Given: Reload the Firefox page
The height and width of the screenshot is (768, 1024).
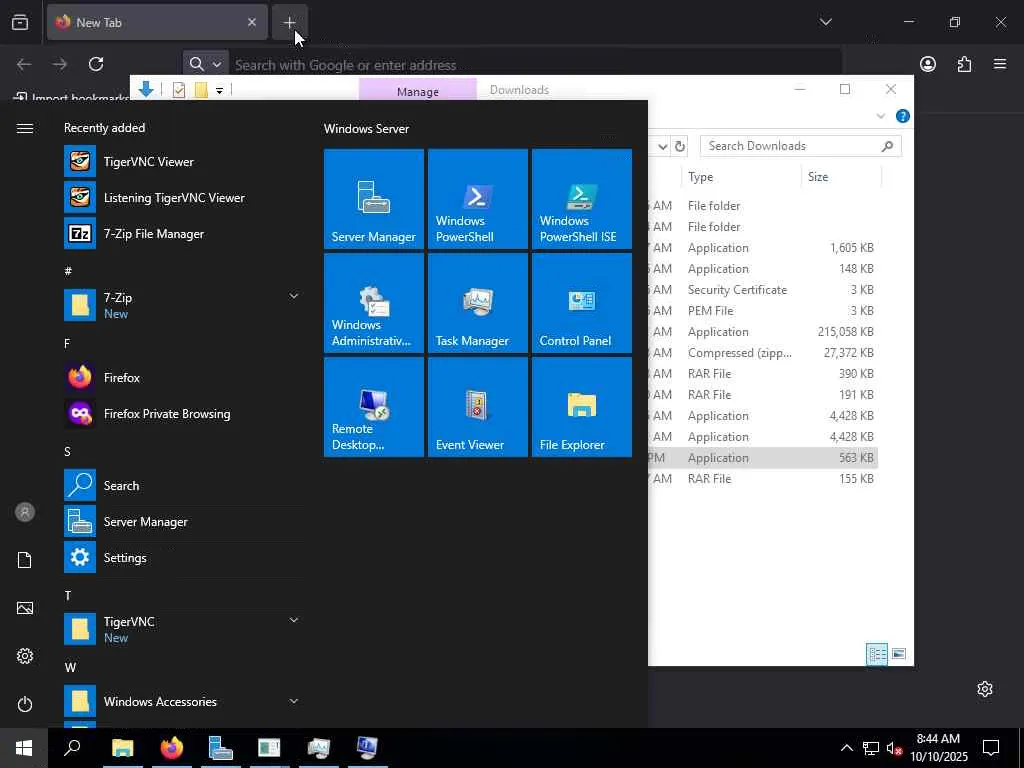Looking at the screenshot, I should click(96, 64).
